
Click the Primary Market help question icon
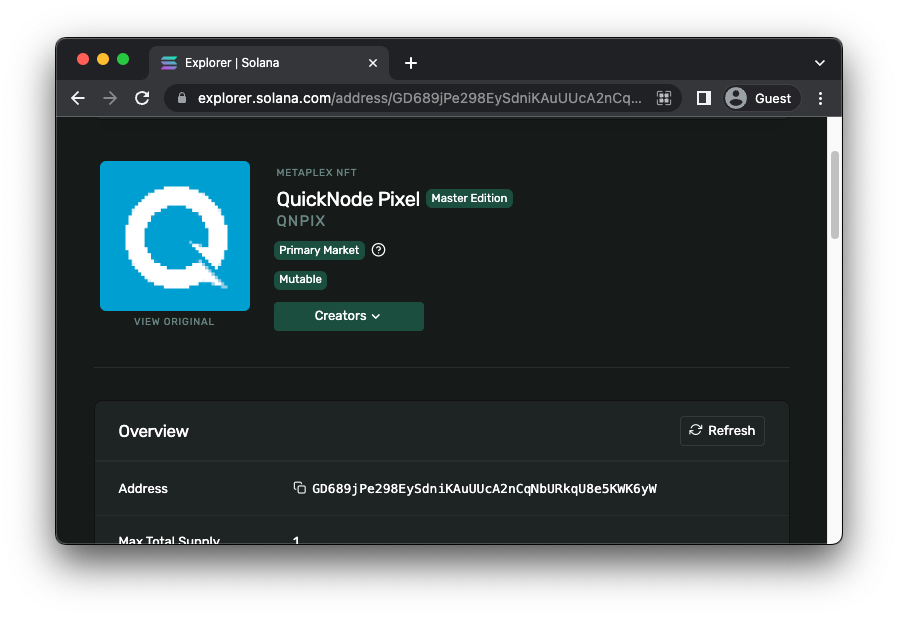pos(378,250)
